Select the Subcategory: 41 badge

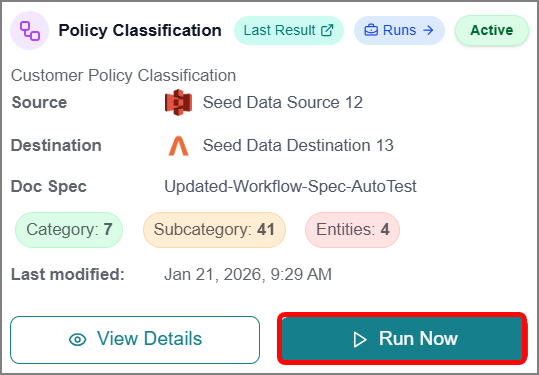click(214, 230)
